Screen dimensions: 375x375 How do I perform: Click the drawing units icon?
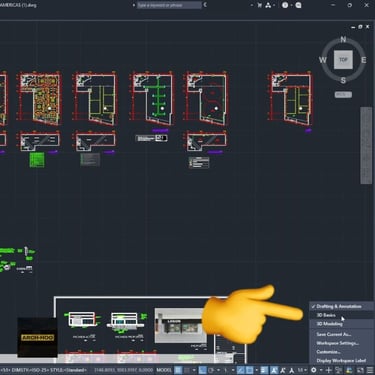[338, 370]
